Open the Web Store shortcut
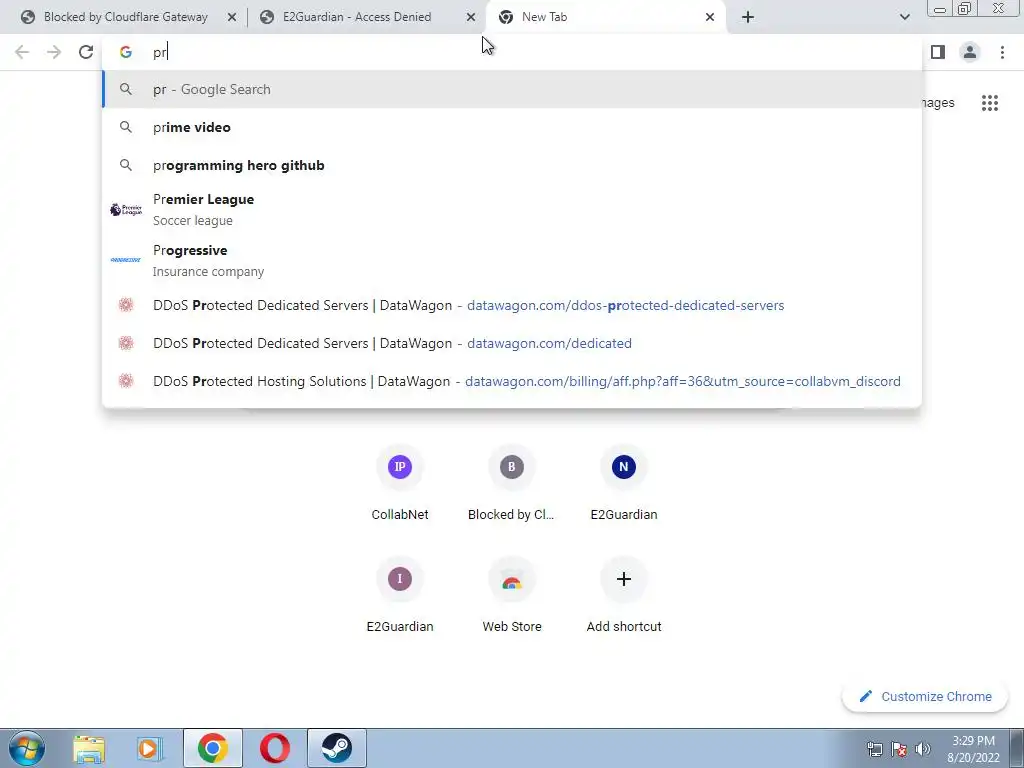The width and height of the screenshot is (1024, 768). (511, 595)
